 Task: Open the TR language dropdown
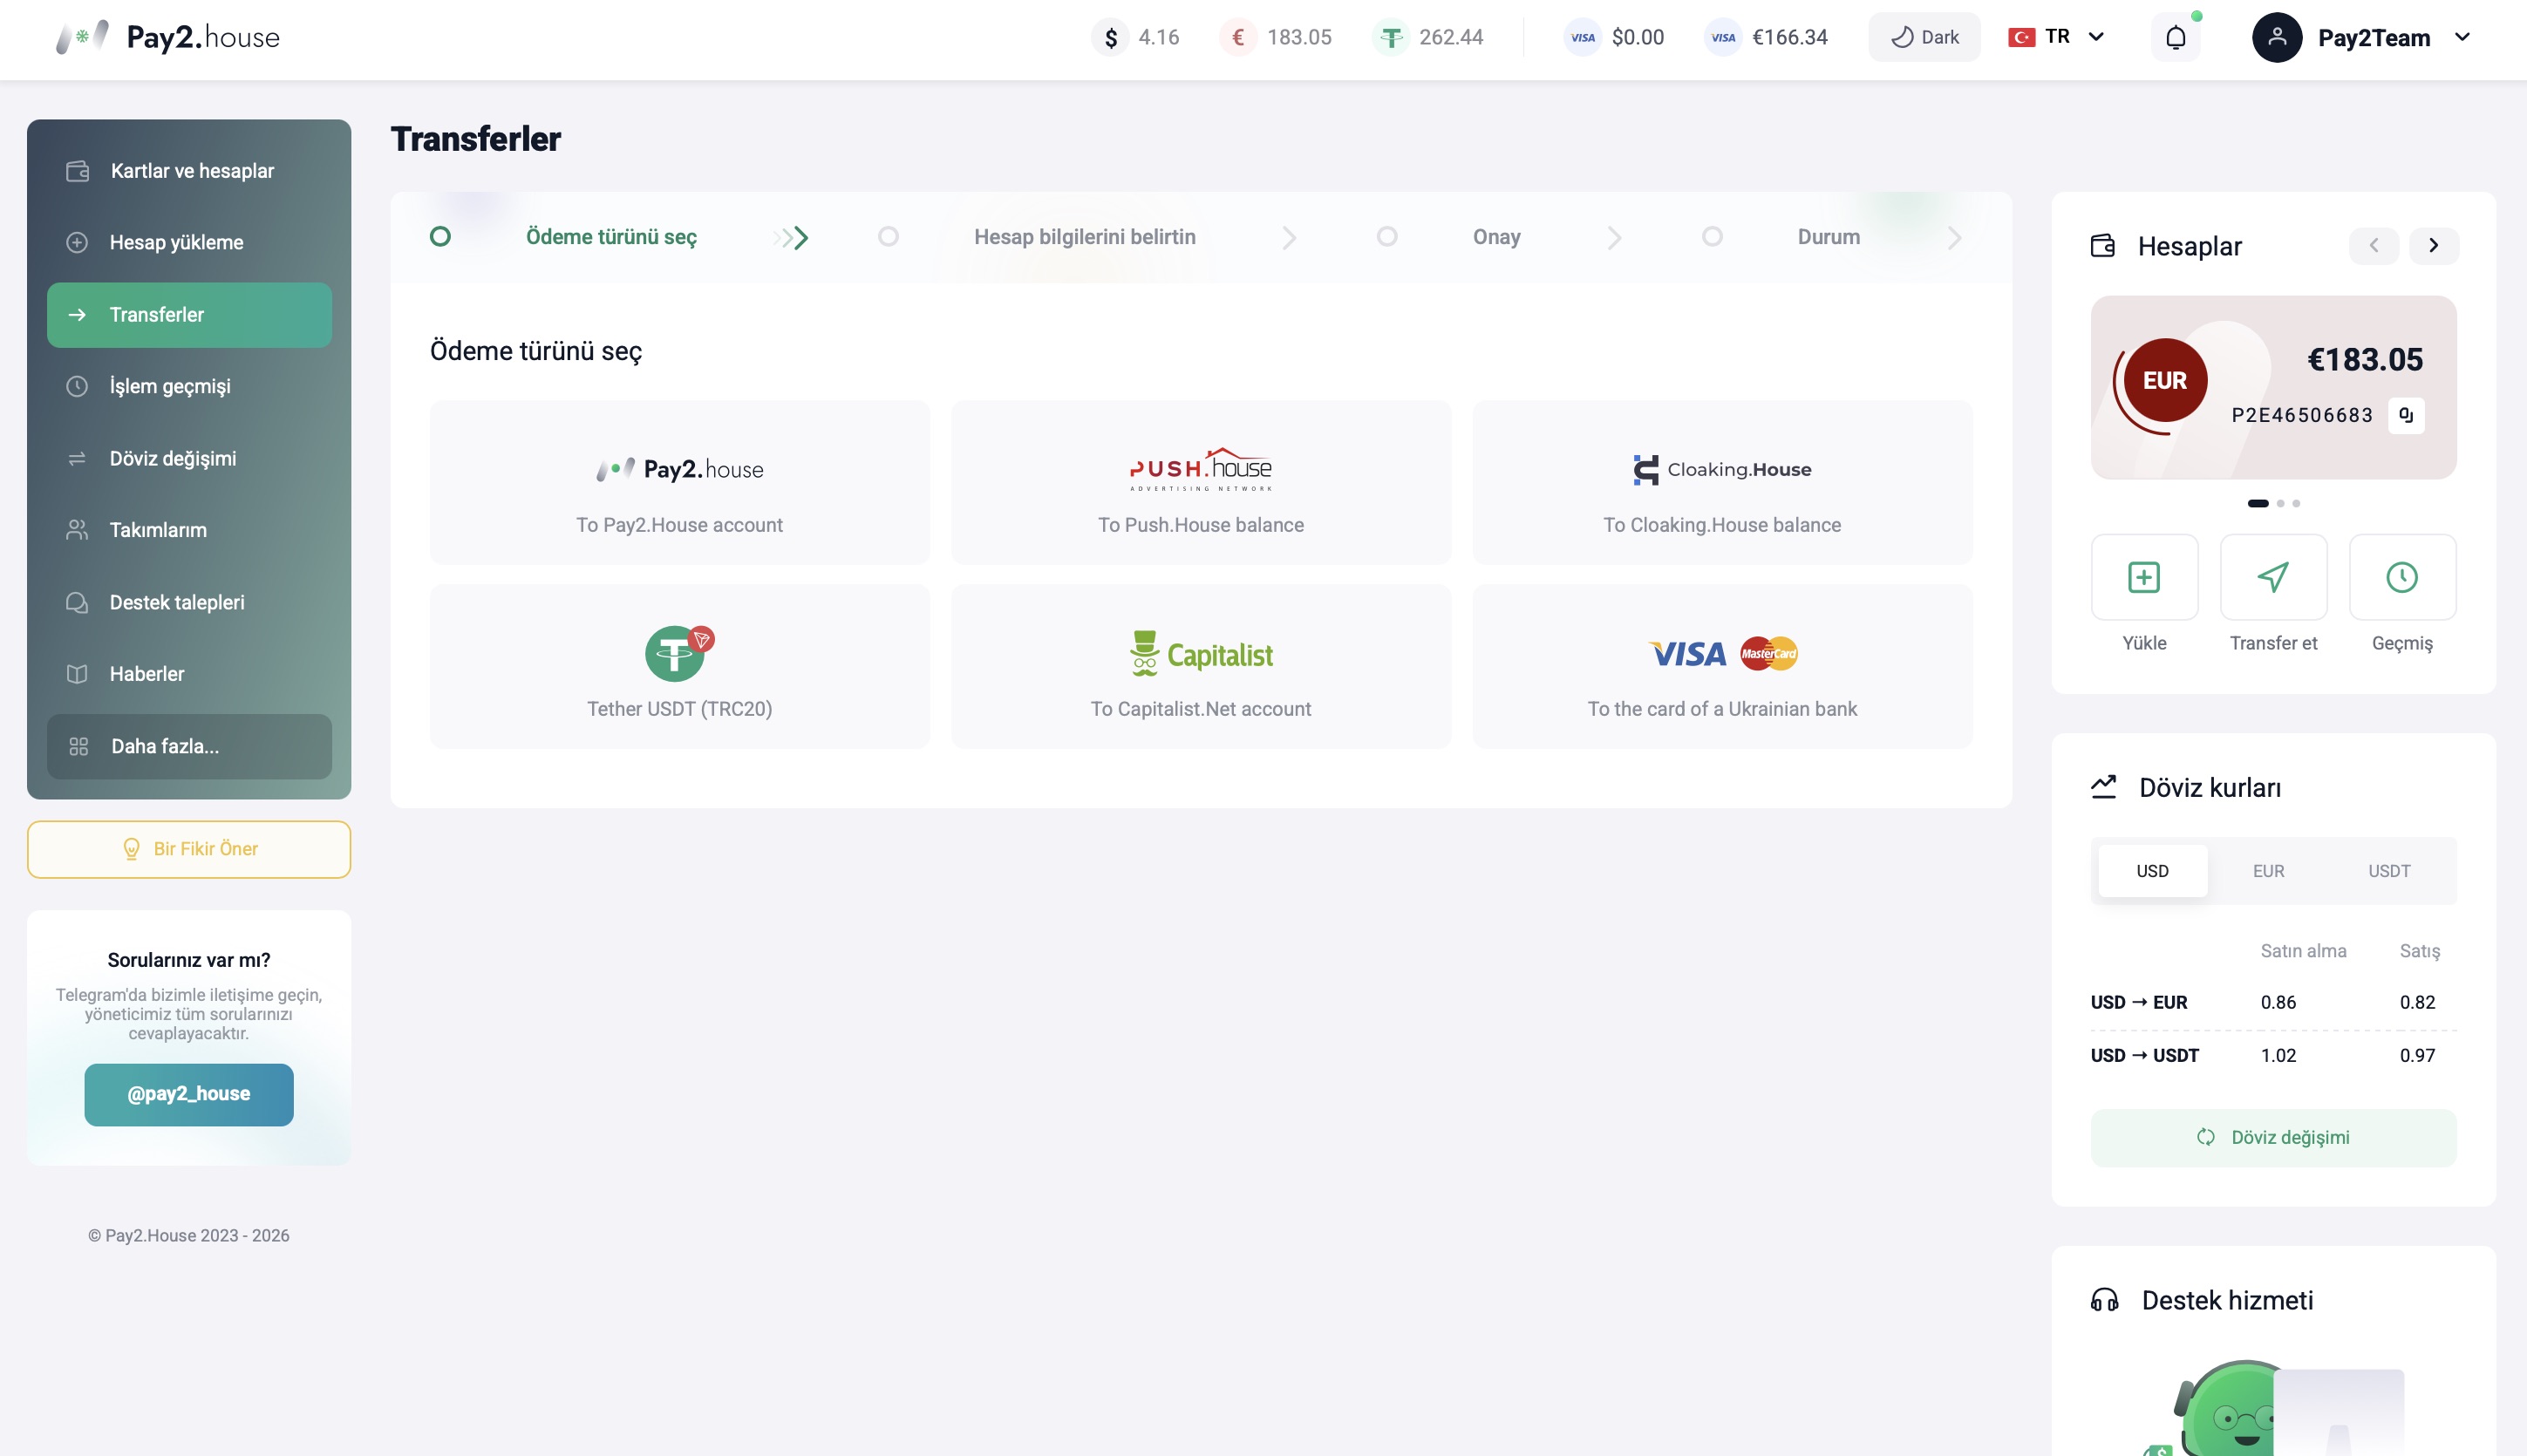[2057, 38]
